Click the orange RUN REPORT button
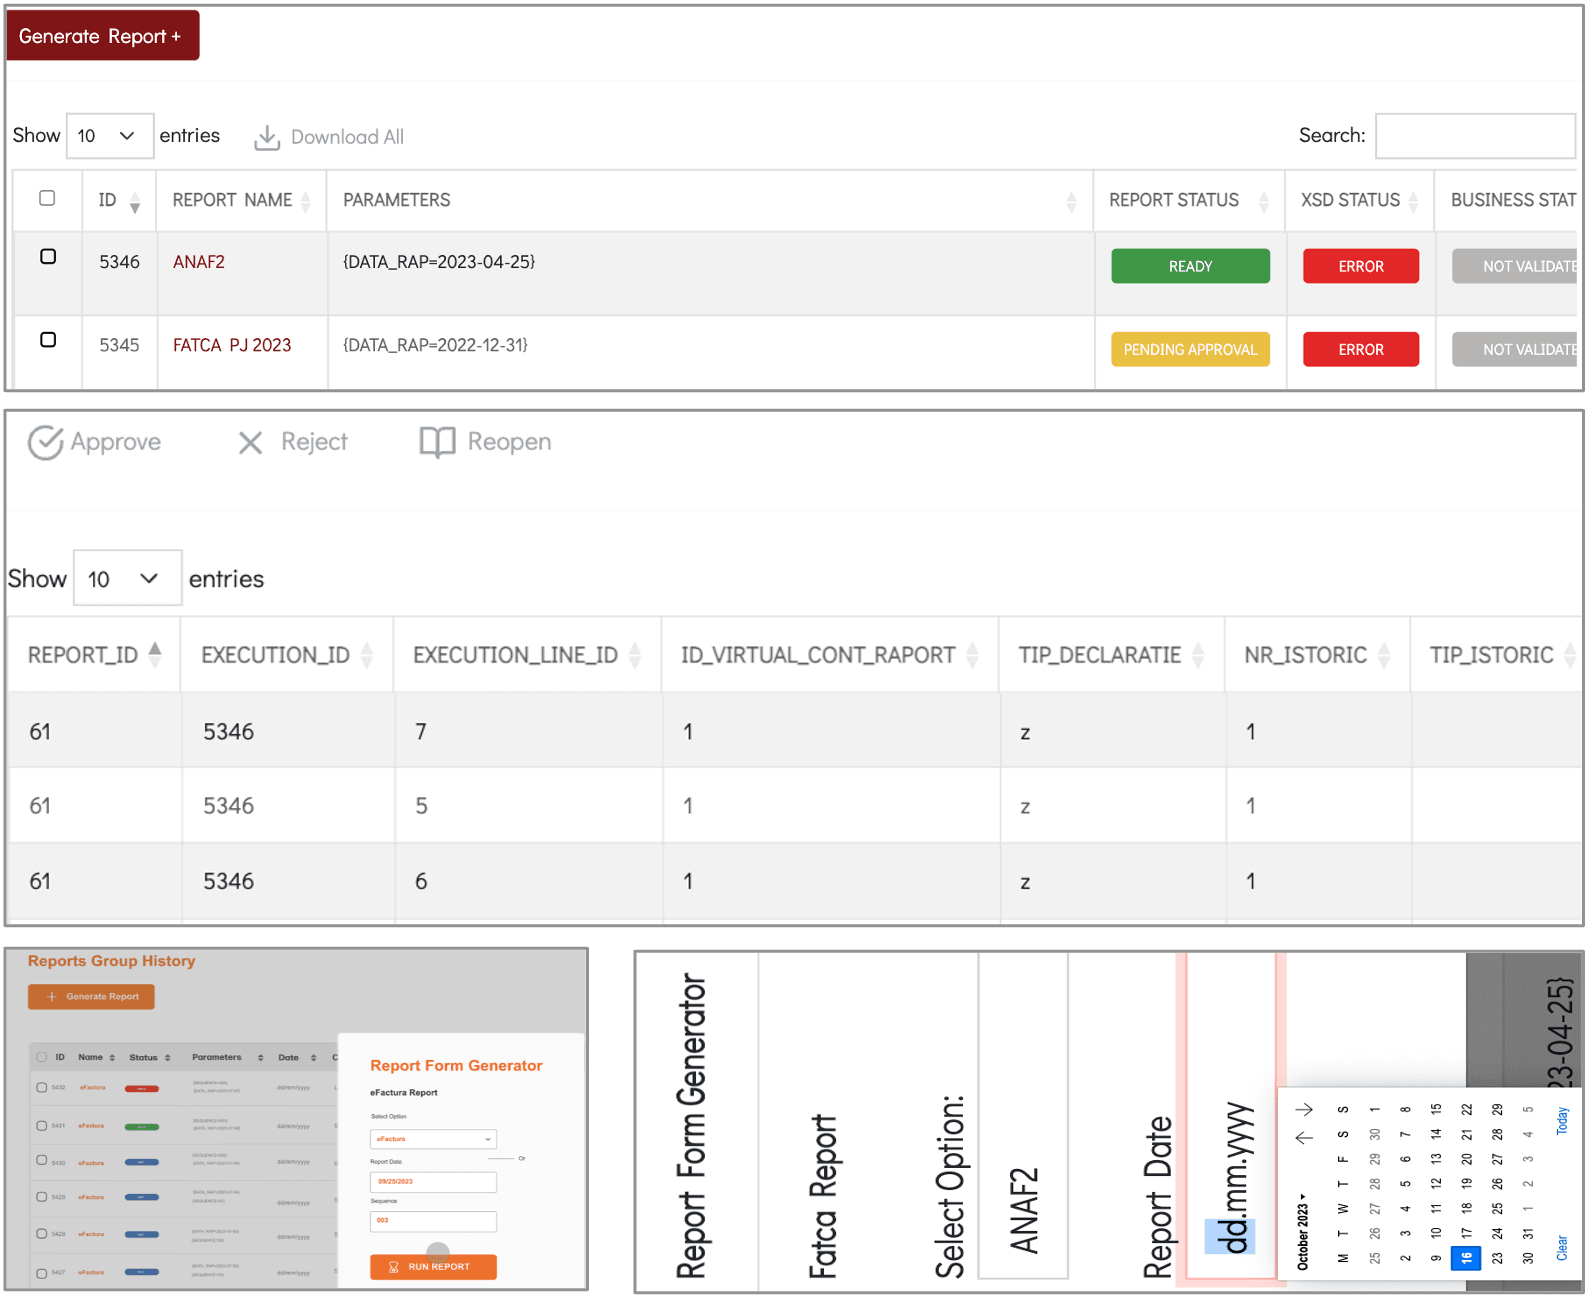This screenshot has height=1297, width=1585. [x=433, y=1267]
